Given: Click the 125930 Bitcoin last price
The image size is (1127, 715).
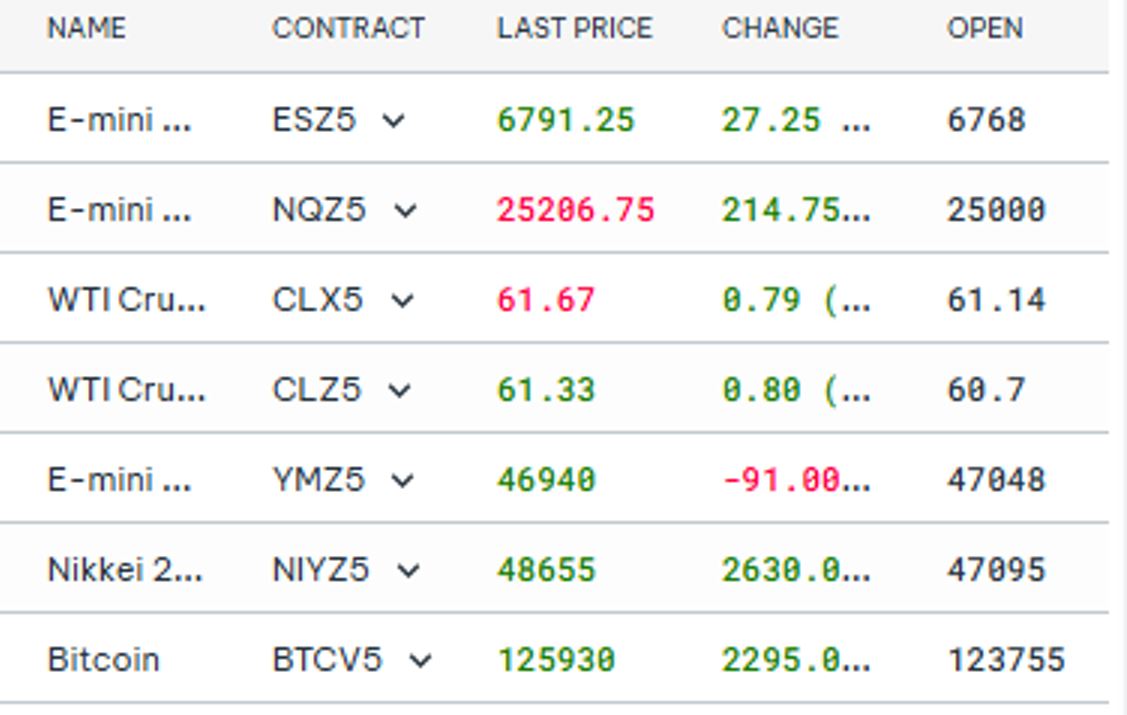Looking at the screenshot, I should pyautogui.click(x=556, y=660).
